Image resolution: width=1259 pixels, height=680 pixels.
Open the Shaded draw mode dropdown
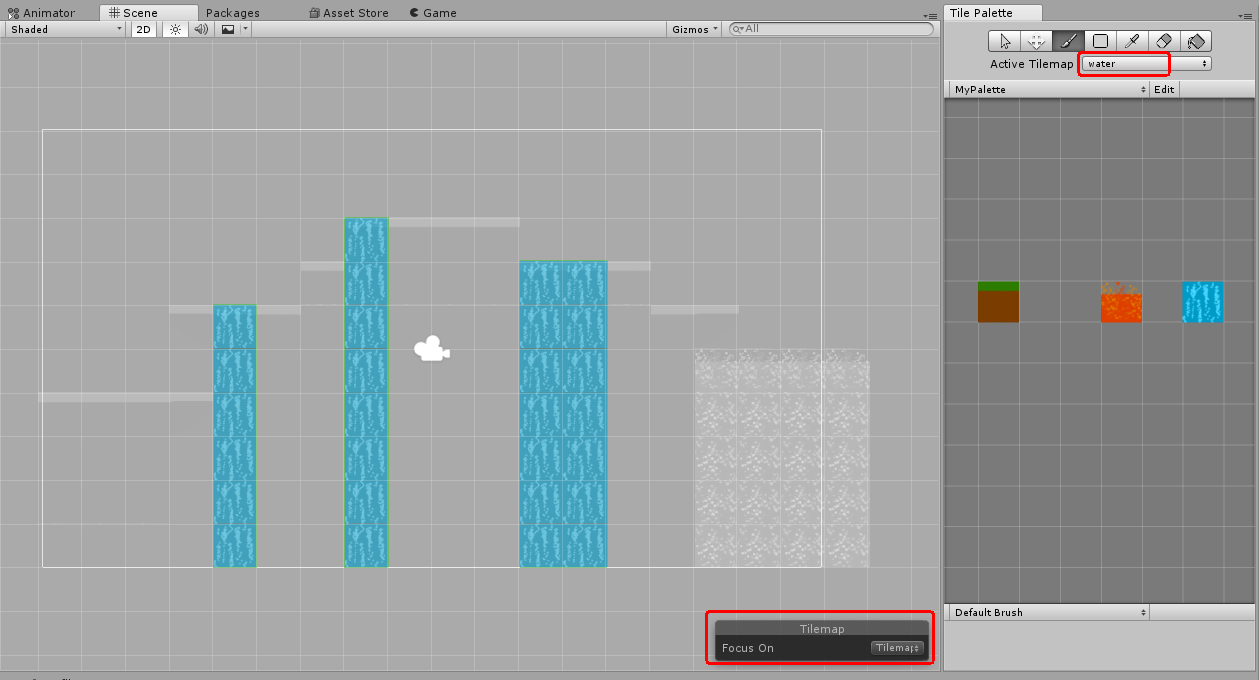click(x=65, y=29)
